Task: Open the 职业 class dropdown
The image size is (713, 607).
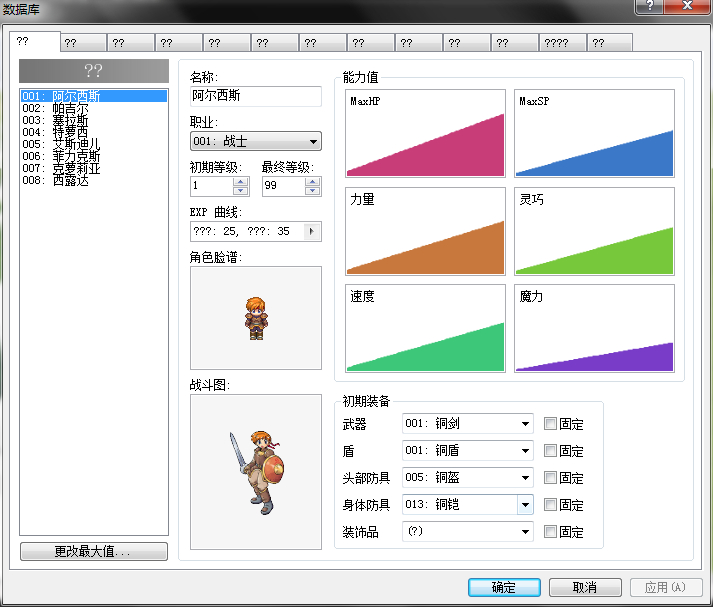Action: tap(256, 141)
